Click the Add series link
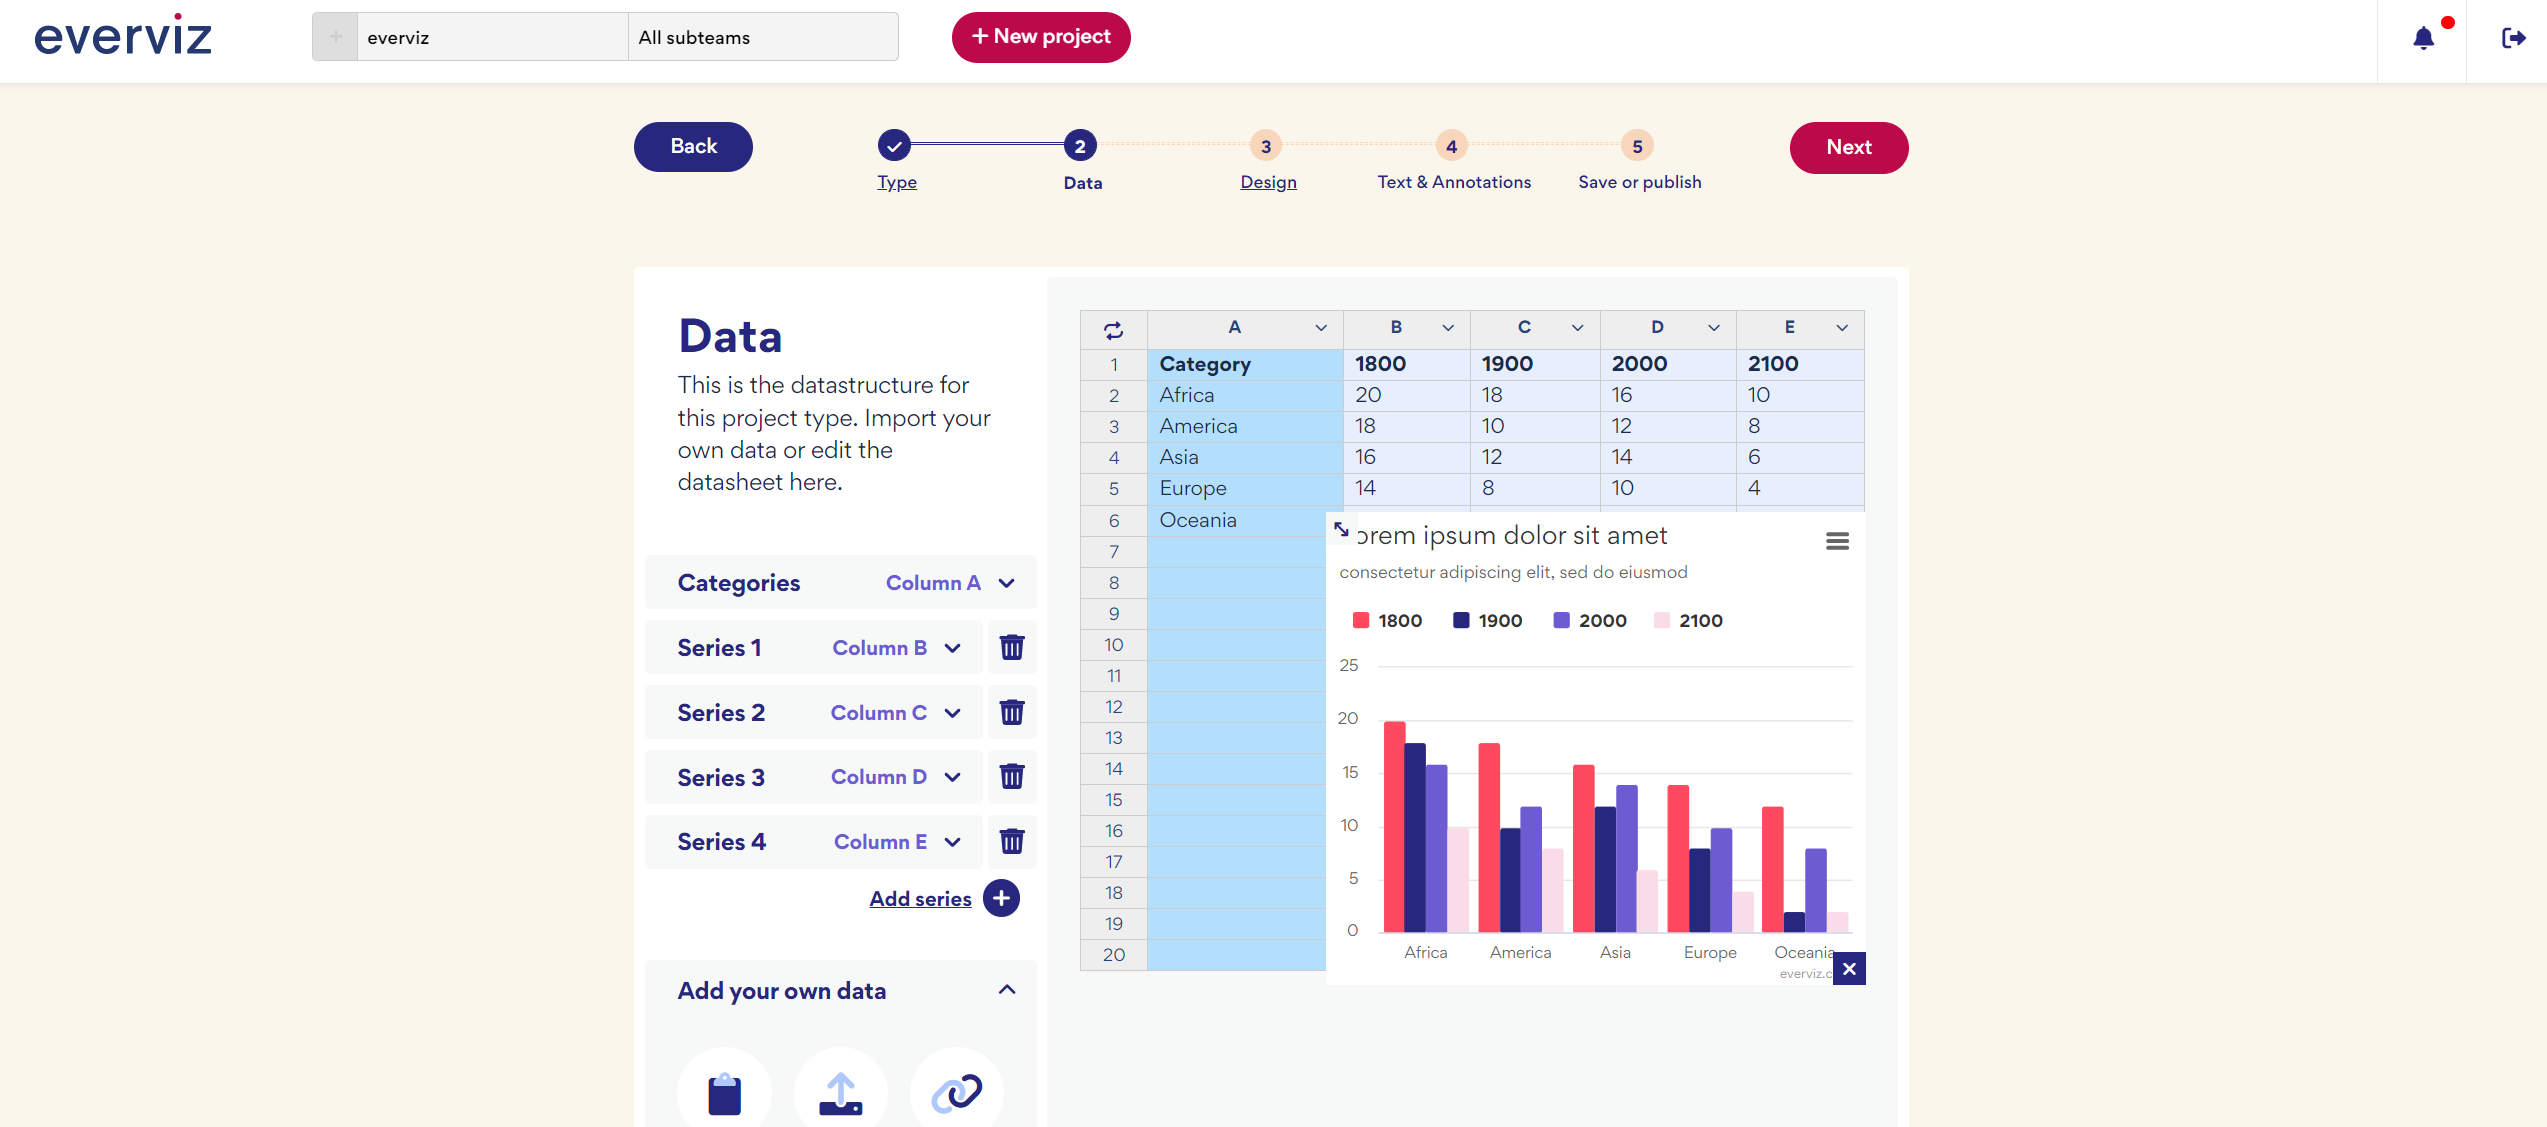 [918, 896]
